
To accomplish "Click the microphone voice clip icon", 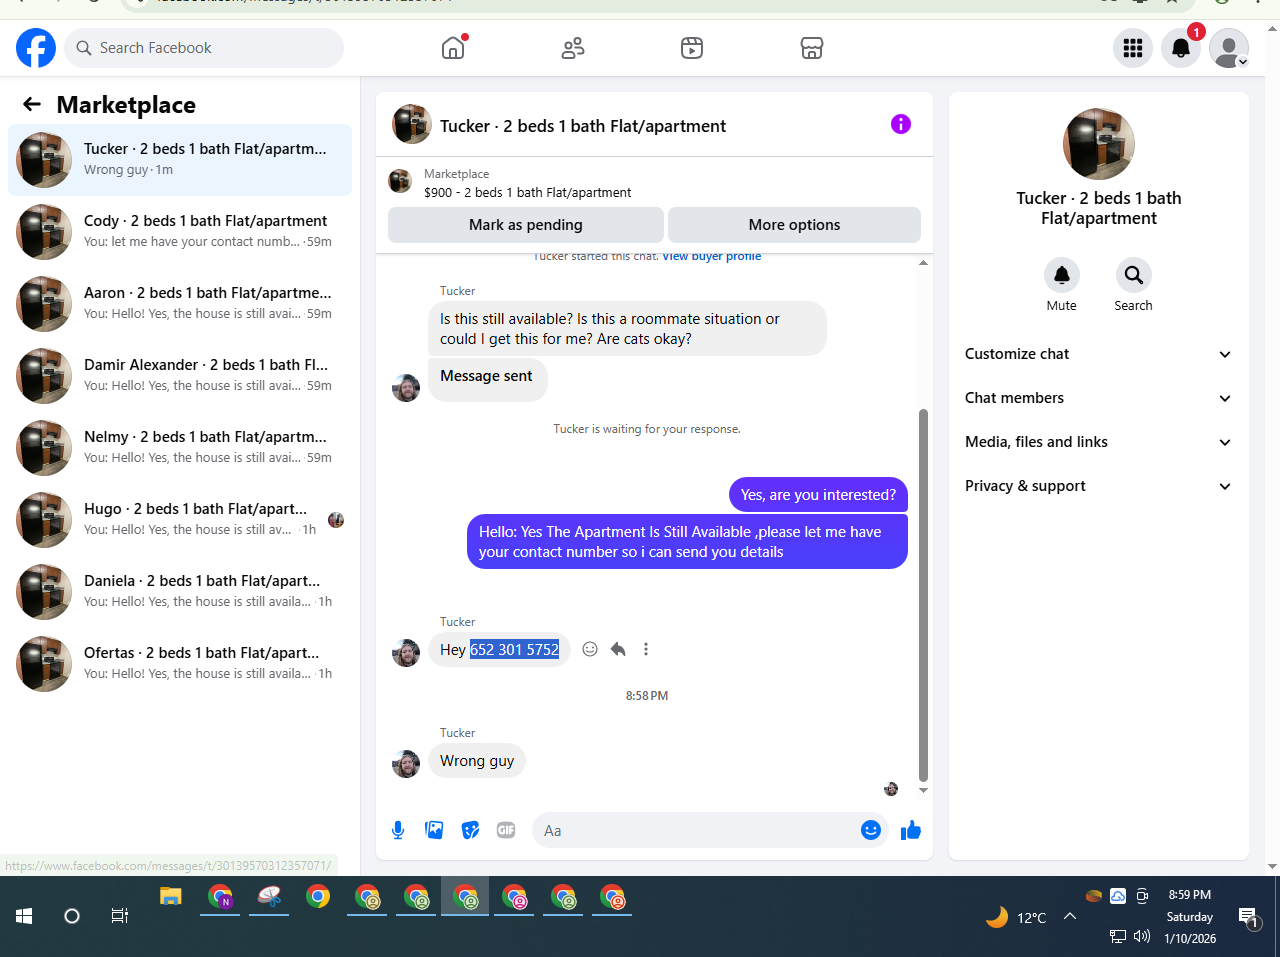I will point(398,830).
